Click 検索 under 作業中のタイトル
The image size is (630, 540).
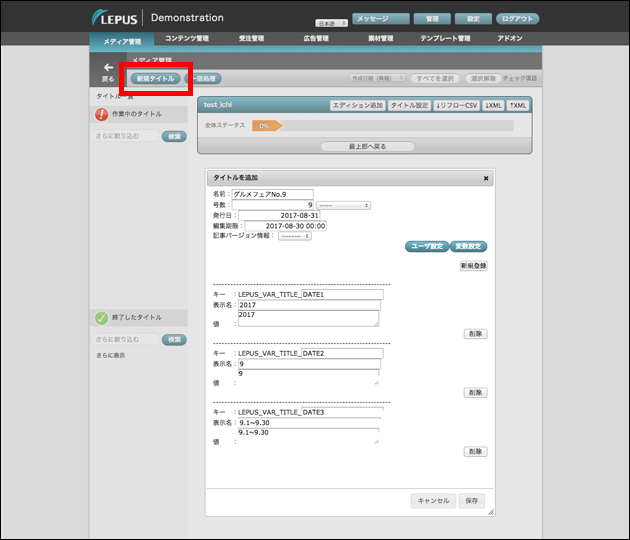[174, 136]
